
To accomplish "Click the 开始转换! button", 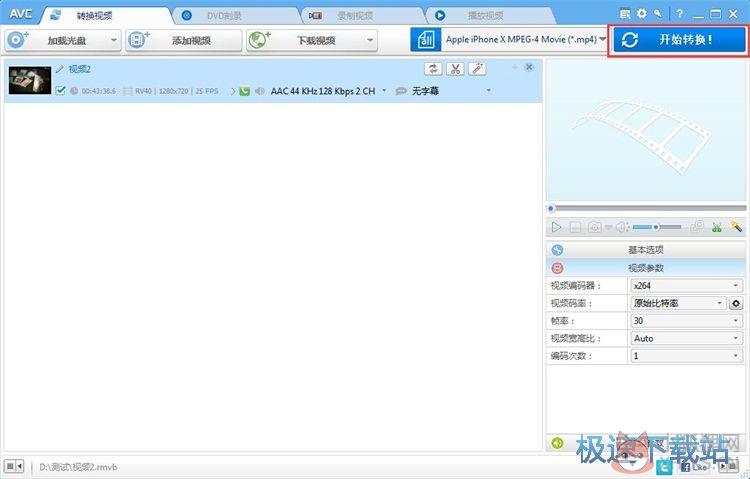I will (679, 40).
